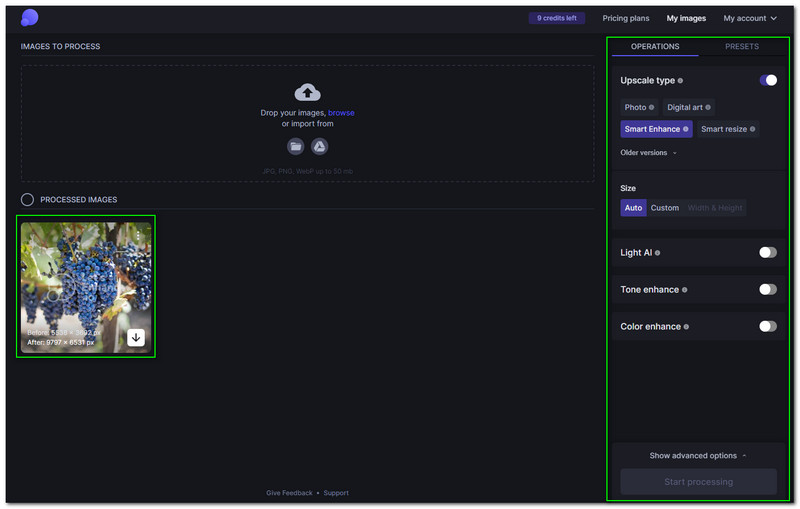This screenshot has width=800, height=509.
Task: Collapse Show advanced options
Action: coord(698,456)
